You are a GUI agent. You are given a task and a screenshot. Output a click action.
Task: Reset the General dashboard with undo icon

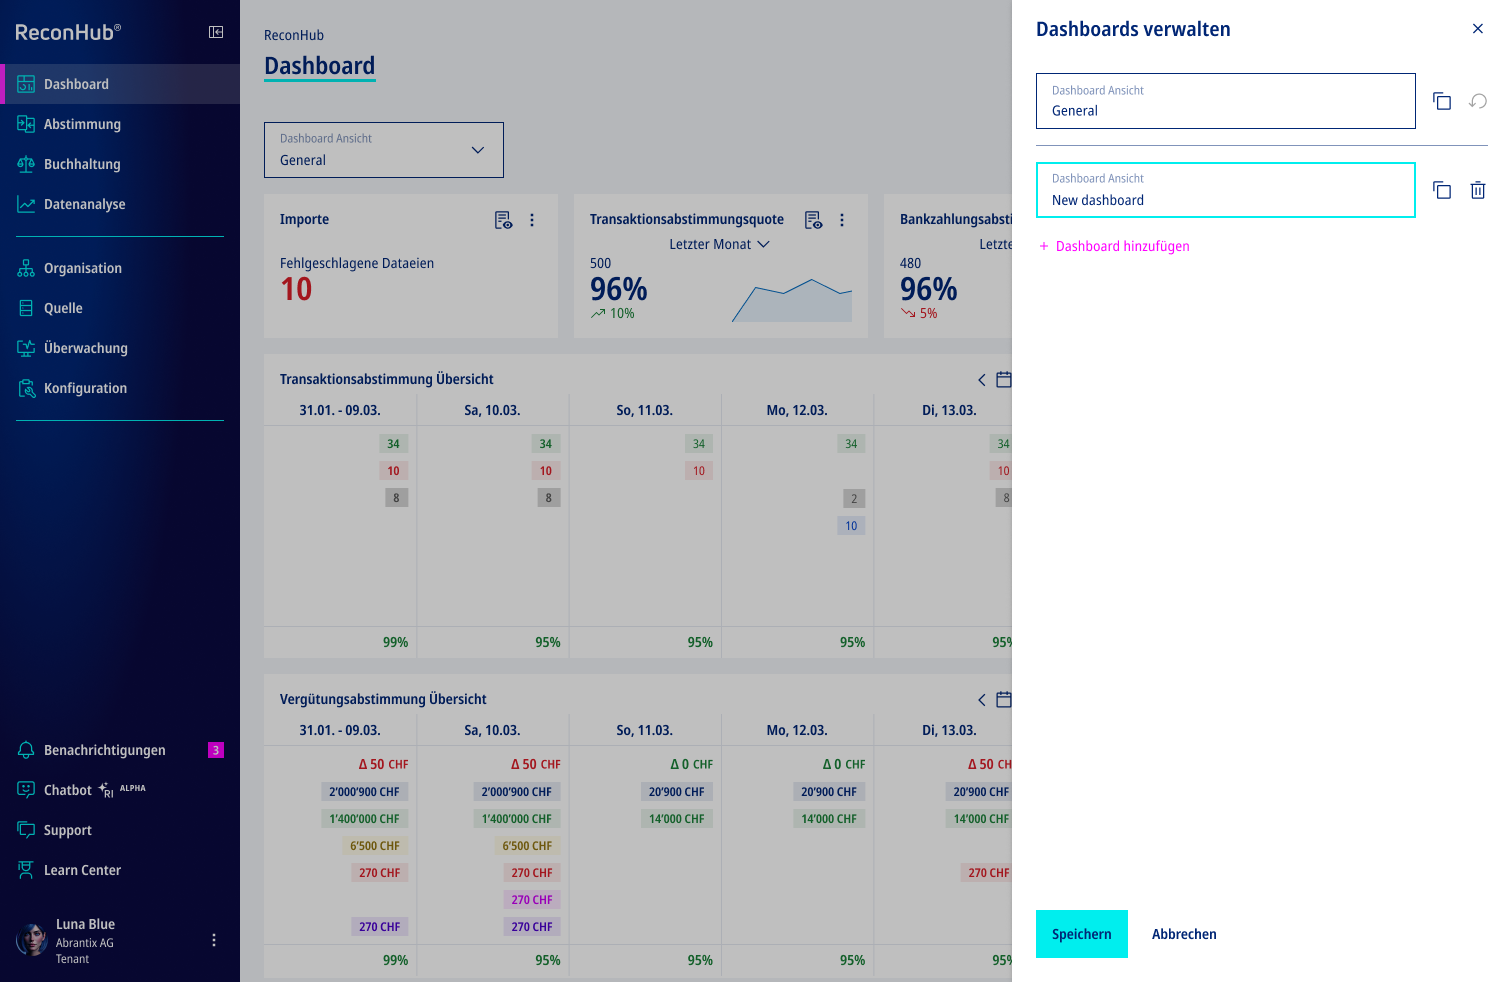coord(1478,101)
